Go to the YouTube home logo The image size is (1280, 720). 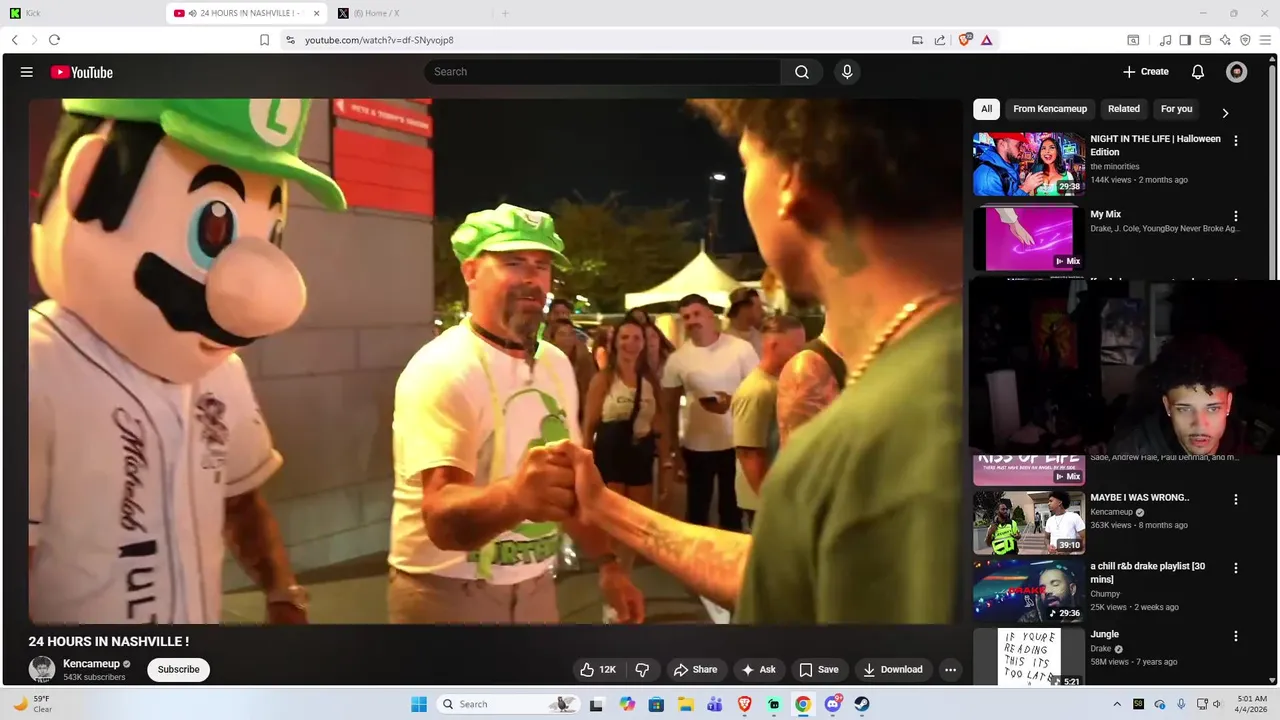(x=82, y=72)
